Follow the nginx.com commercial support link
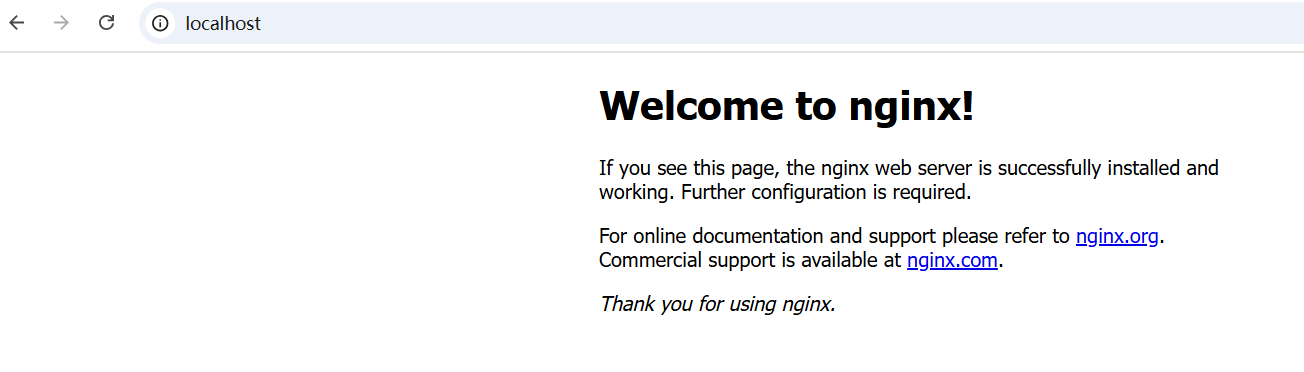The width and height of the screenshot is (1304, 372). pyautogui.click(x=952, y=261)
